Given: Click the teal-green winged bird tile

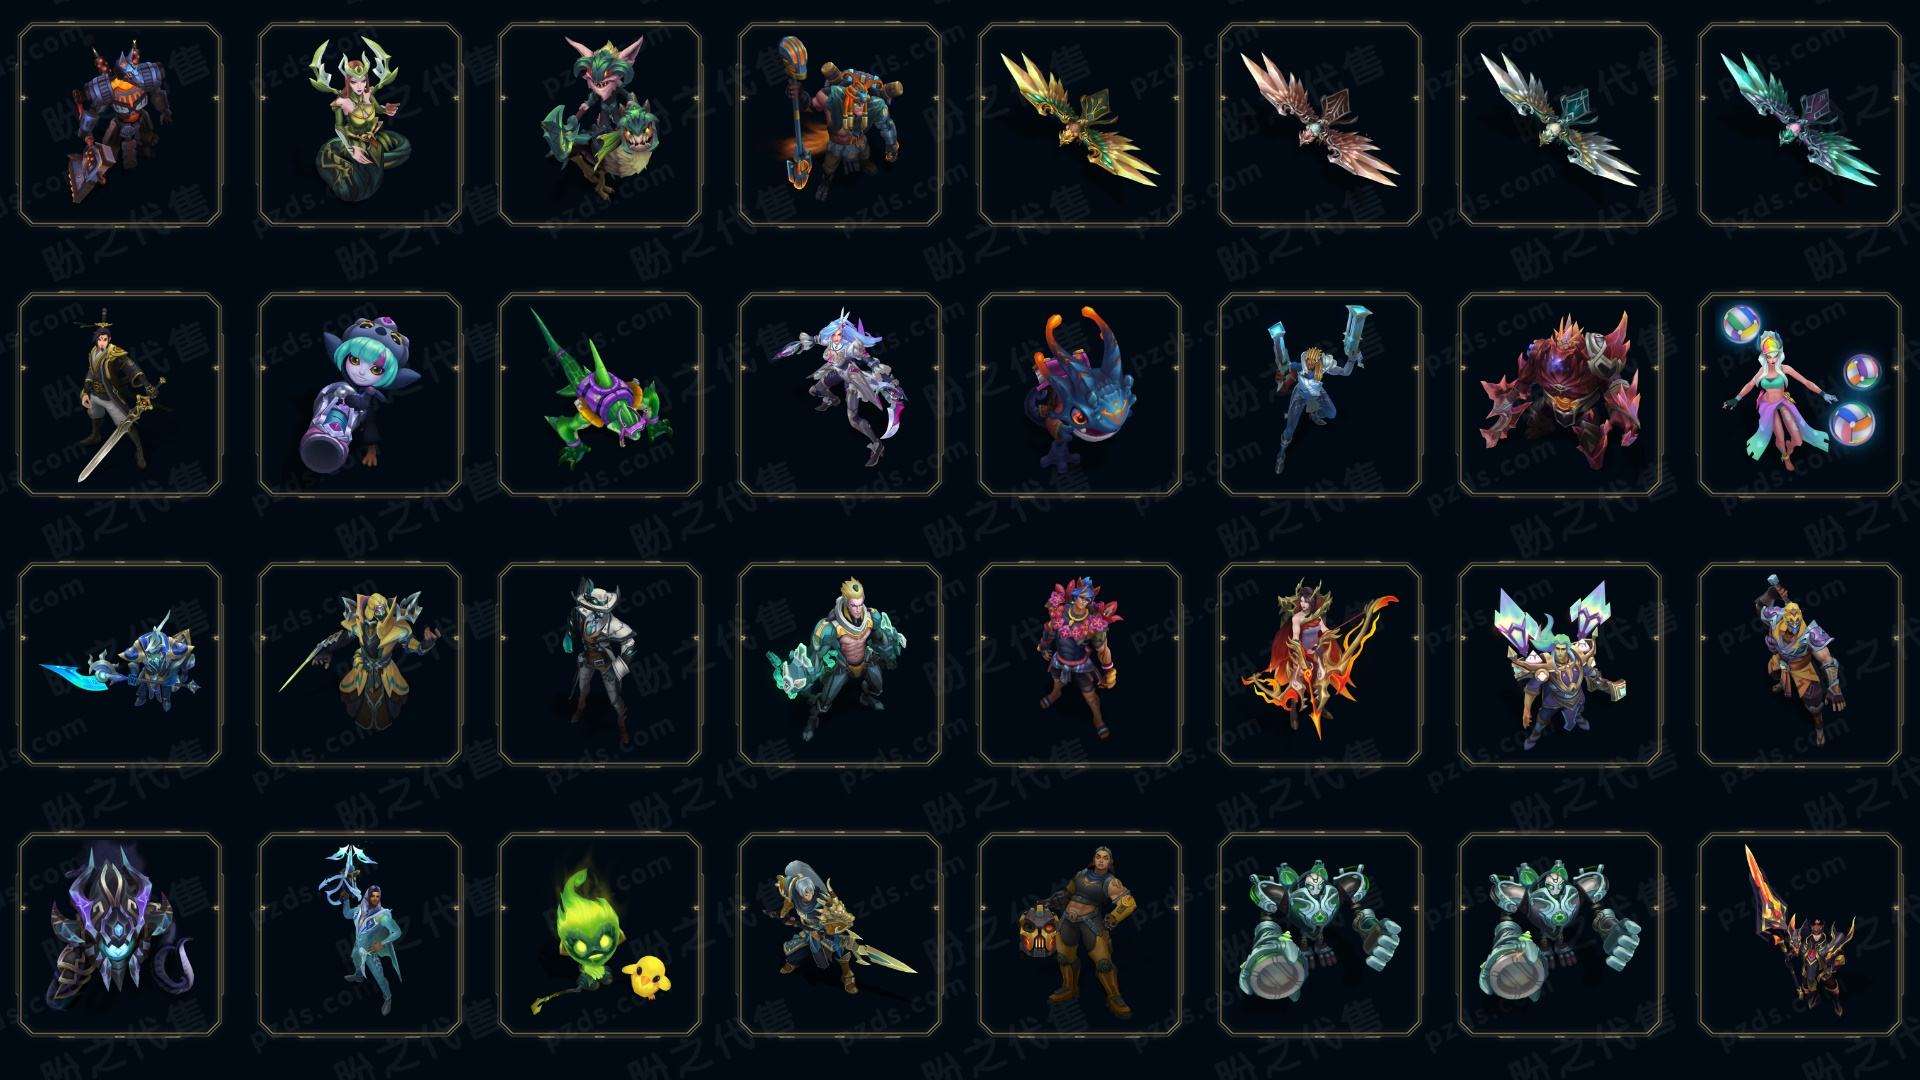Looking at the screenshot, I should (1800, 125).
